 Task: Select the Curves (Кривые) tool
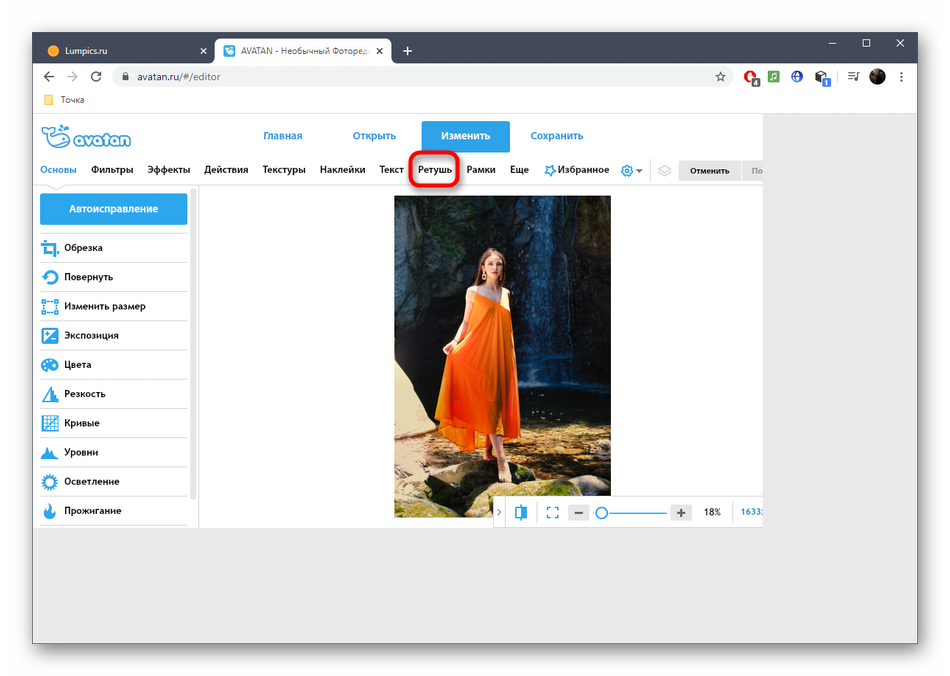click(x=81, y=423)
